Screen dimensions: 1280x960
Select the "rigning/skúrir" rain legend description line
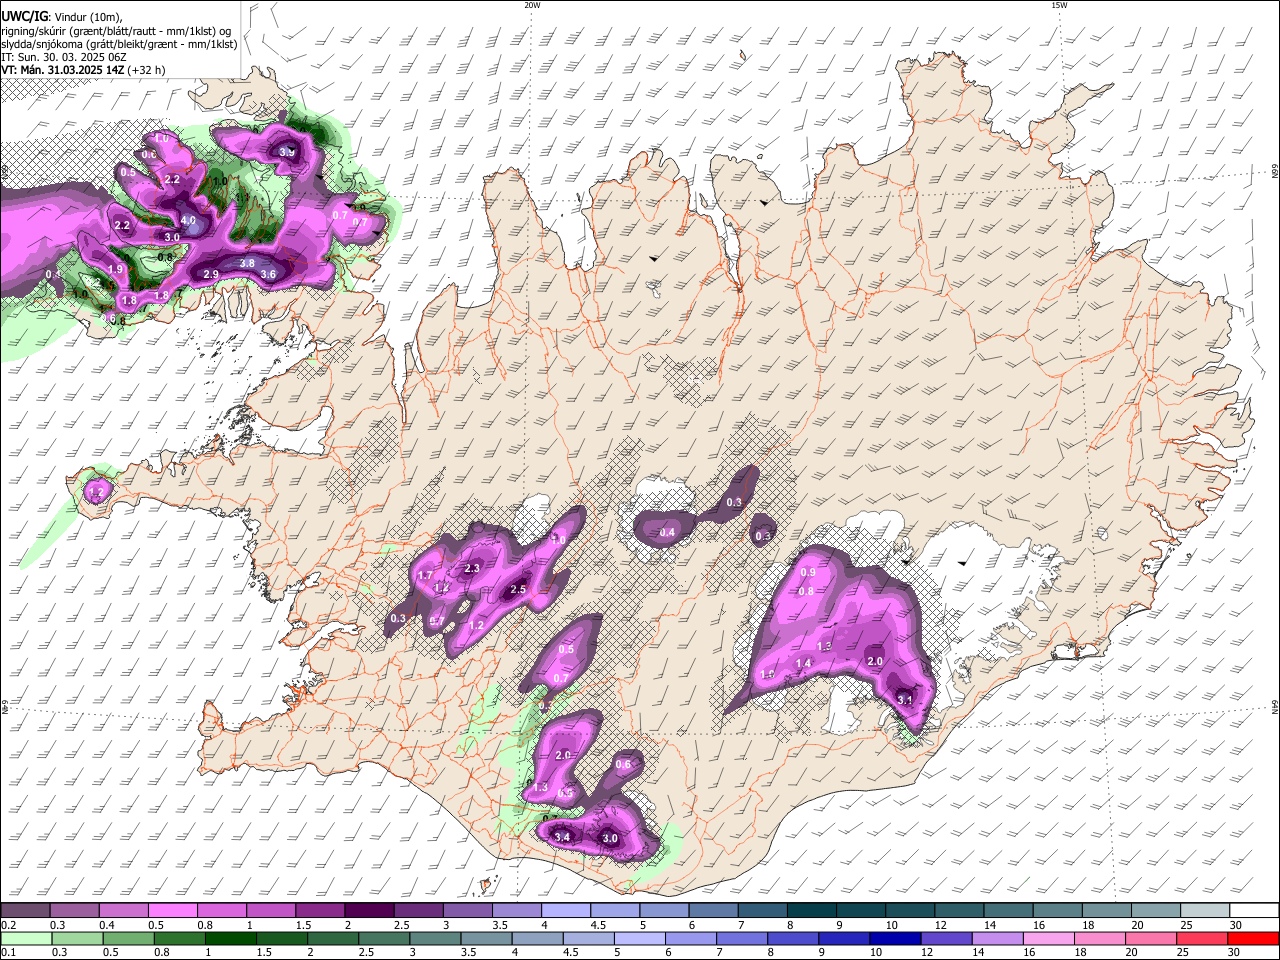tap(116, 30)
